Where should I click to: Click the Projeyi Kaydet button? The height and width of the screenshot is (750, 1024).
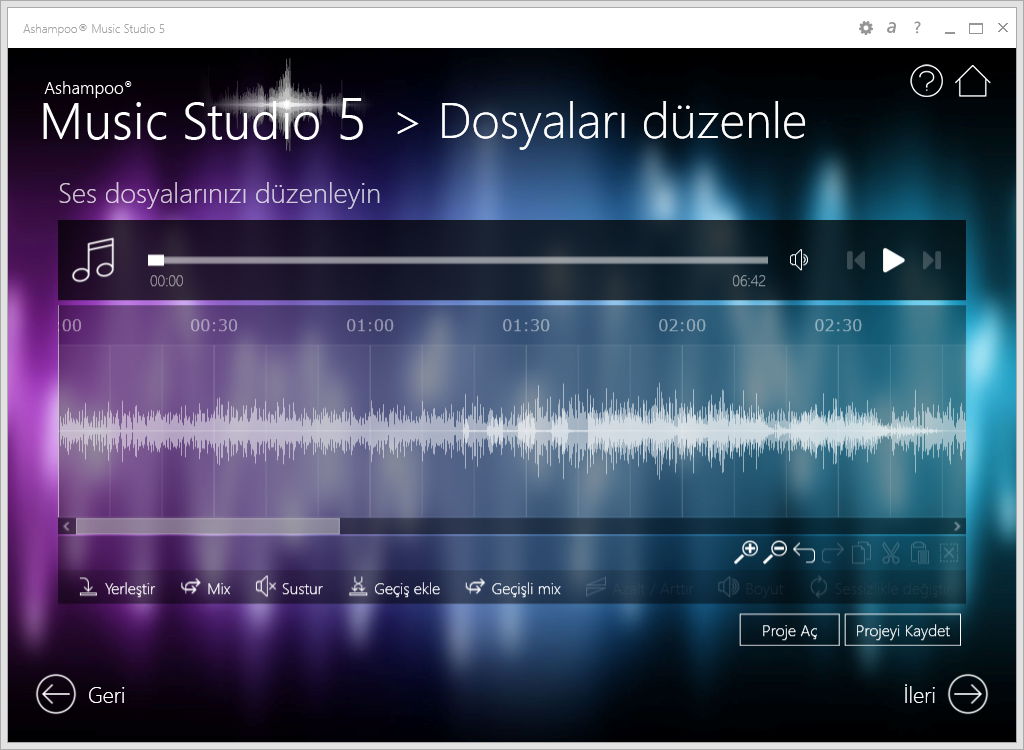click(x=902, y=631)
